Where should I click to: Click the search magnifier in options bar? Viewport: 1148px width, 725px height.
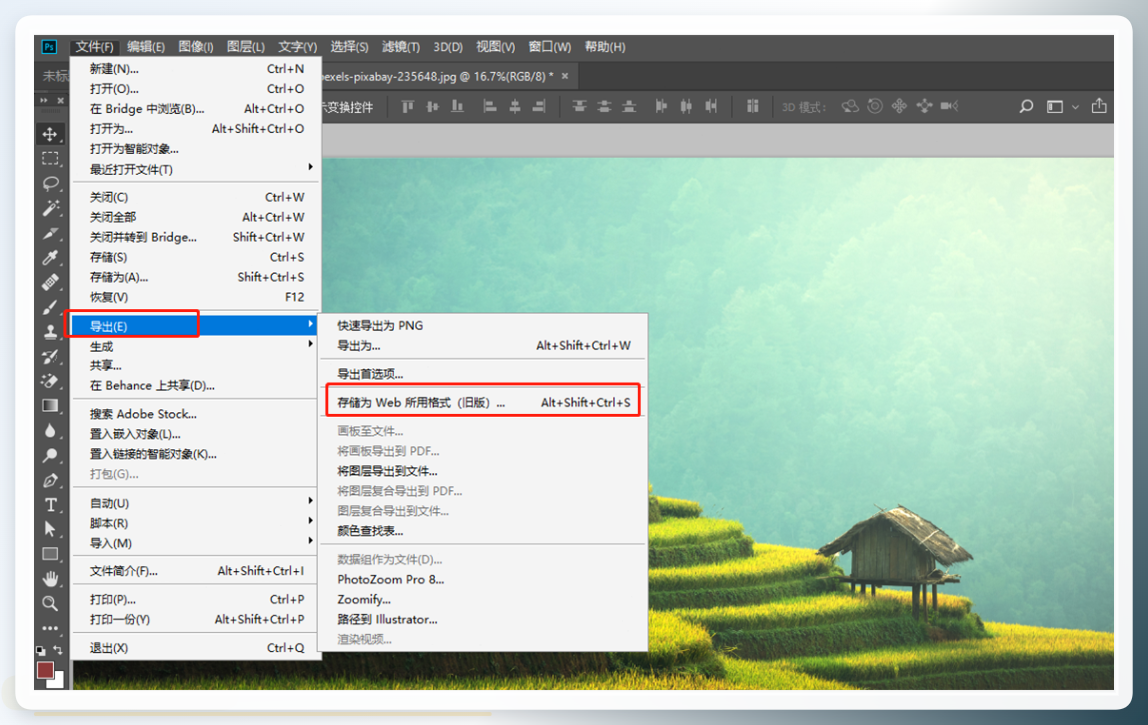click(x=1026, y=106)
